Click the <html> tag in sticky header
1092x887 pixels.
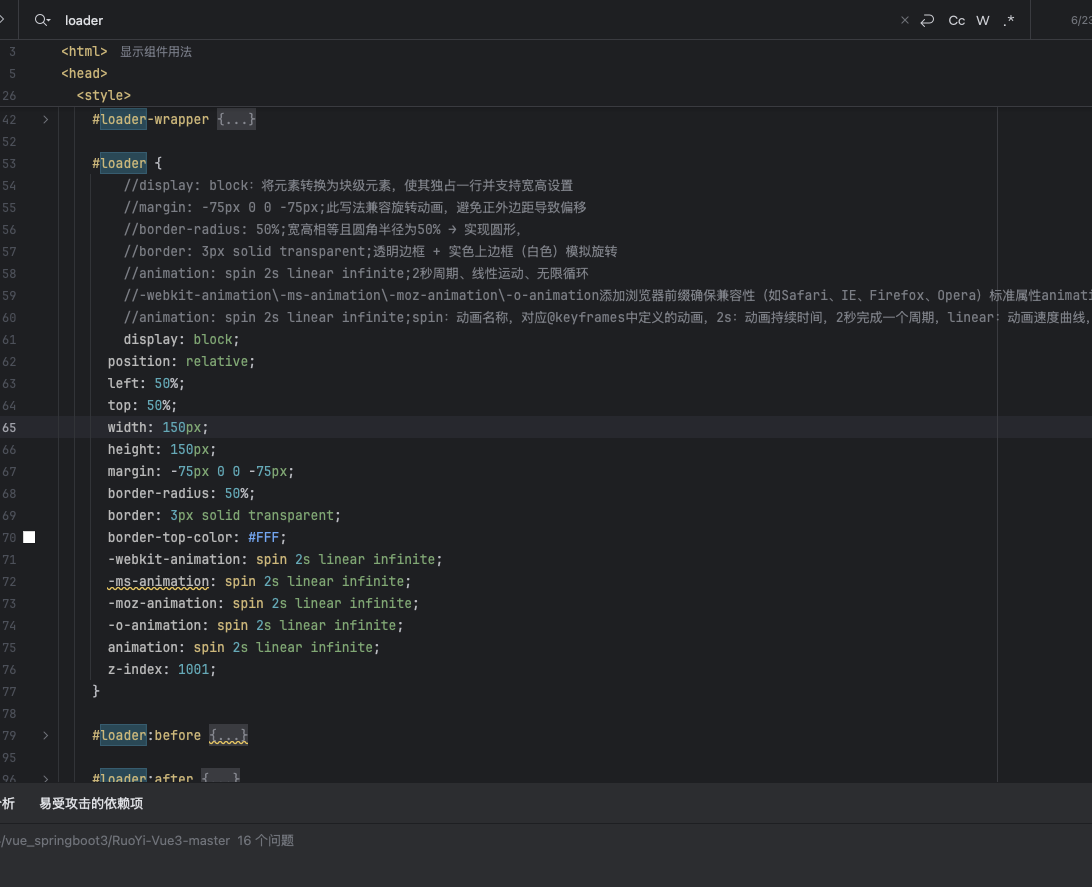(x=84, y=52)
